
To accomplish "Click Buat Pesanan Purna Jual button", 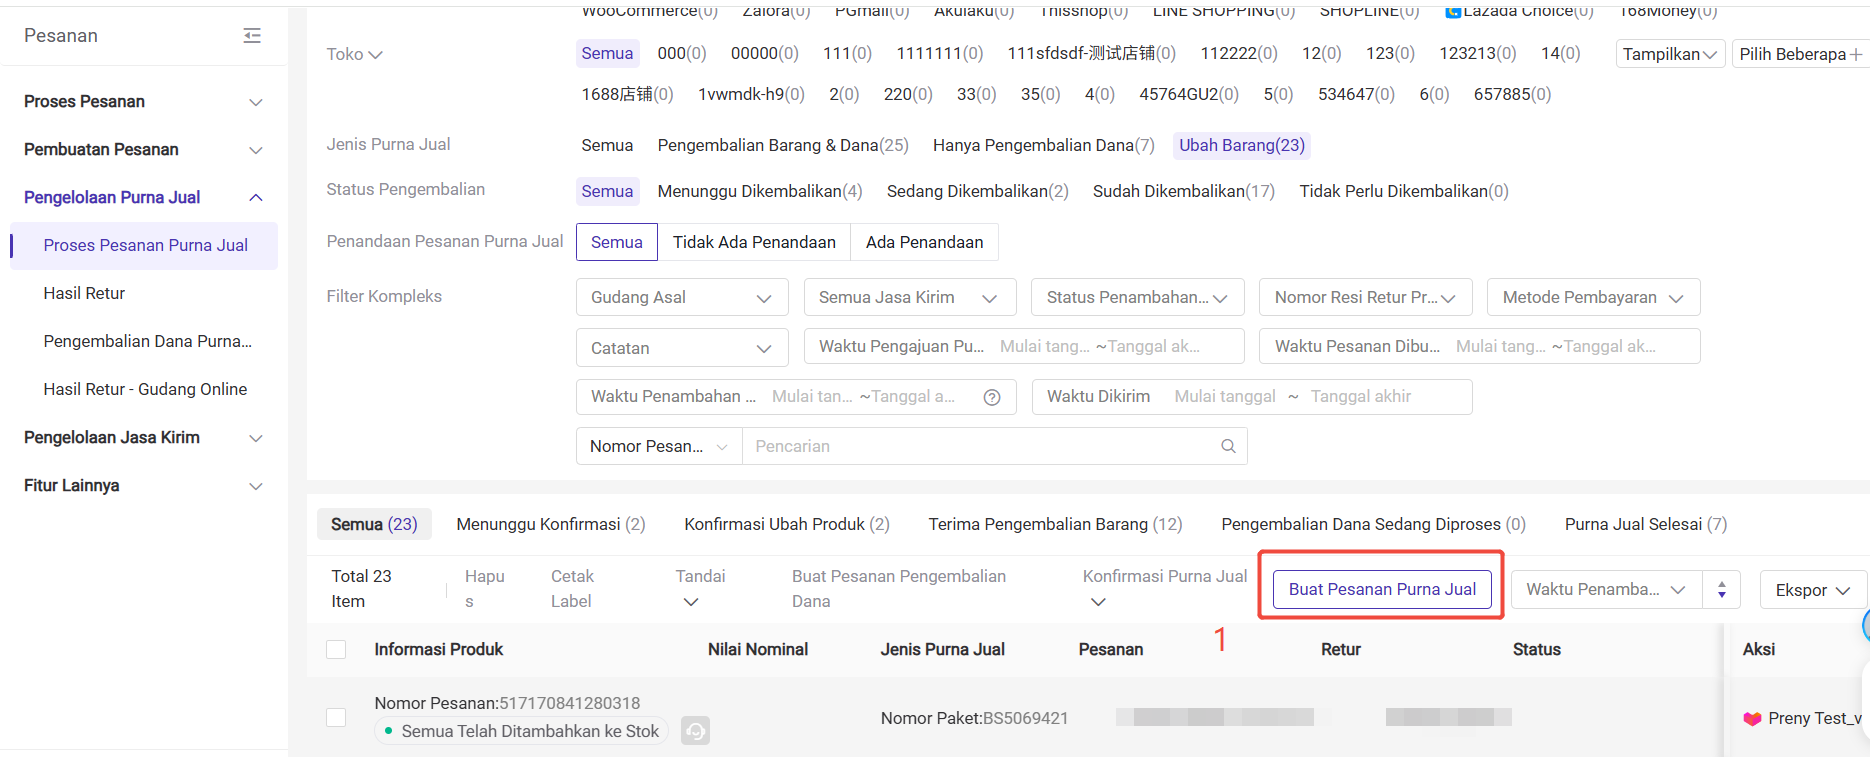I will pos(1381,589).
